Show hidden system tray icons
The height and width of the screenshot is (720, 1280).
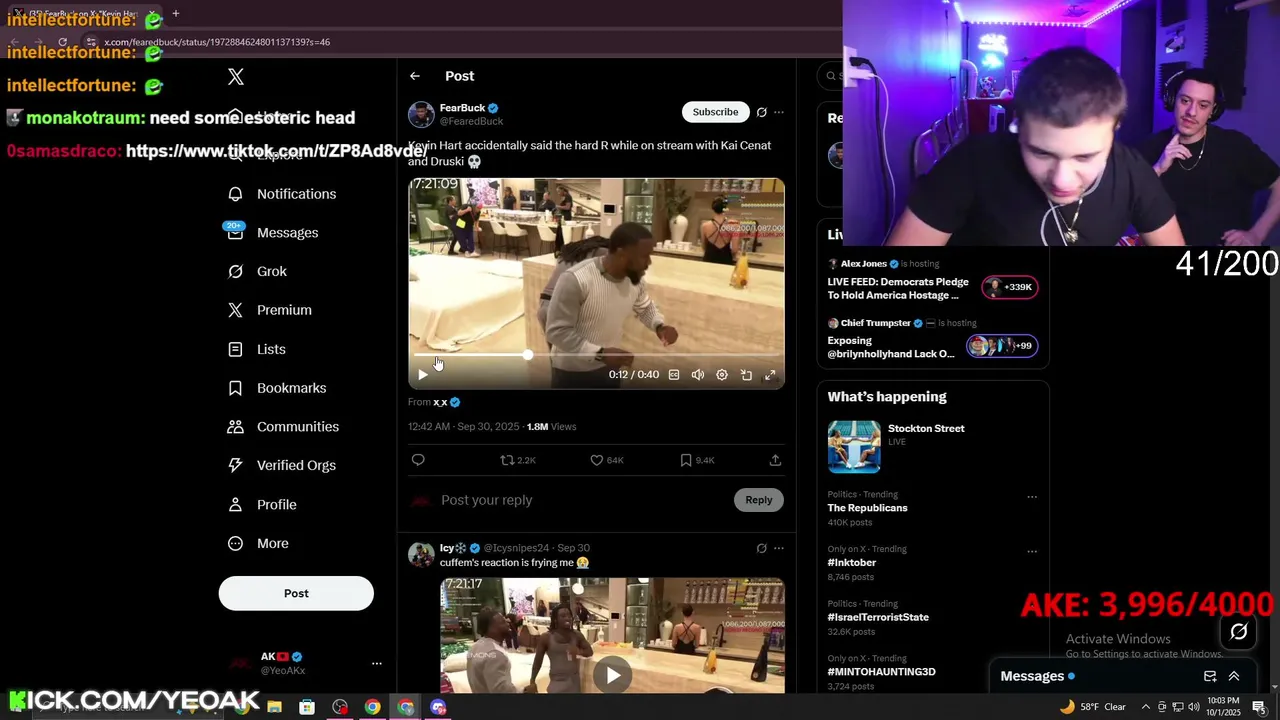click(x=1146, y=707)
